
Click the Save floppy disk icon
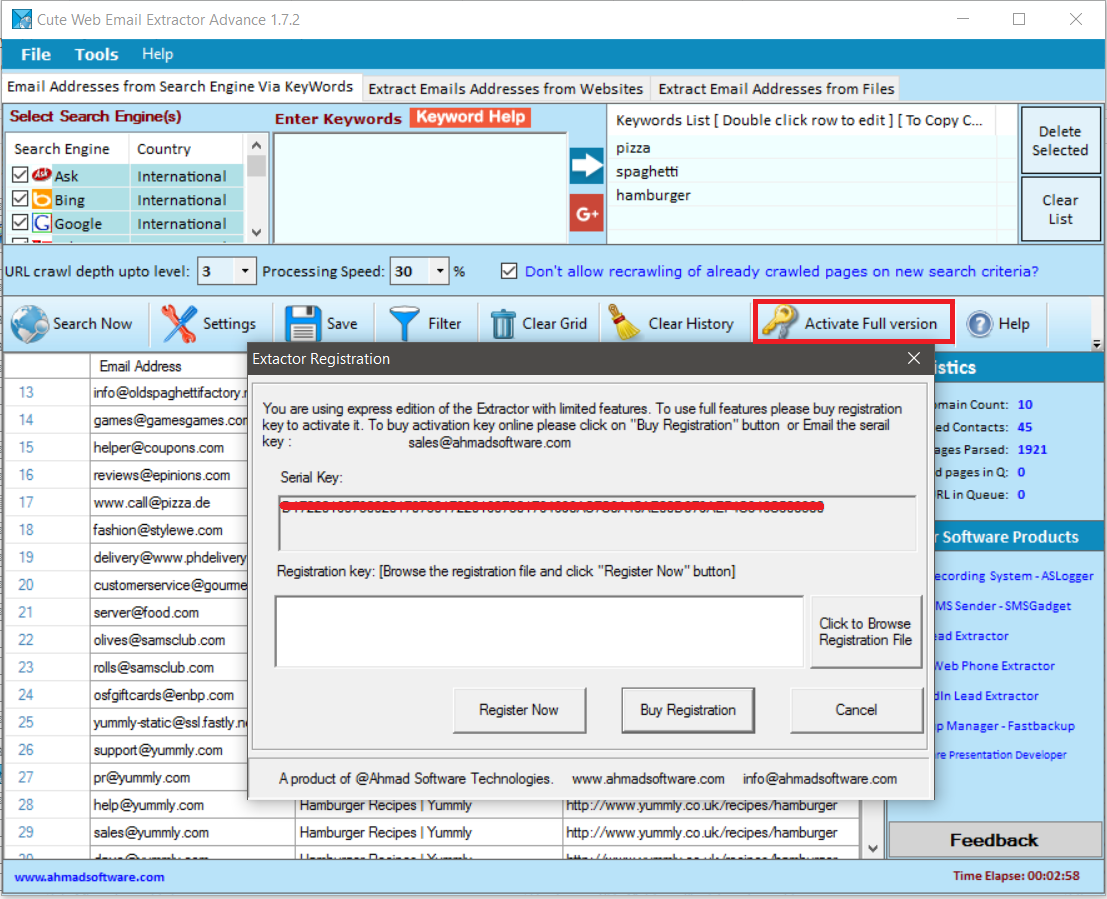pos(303,323)
